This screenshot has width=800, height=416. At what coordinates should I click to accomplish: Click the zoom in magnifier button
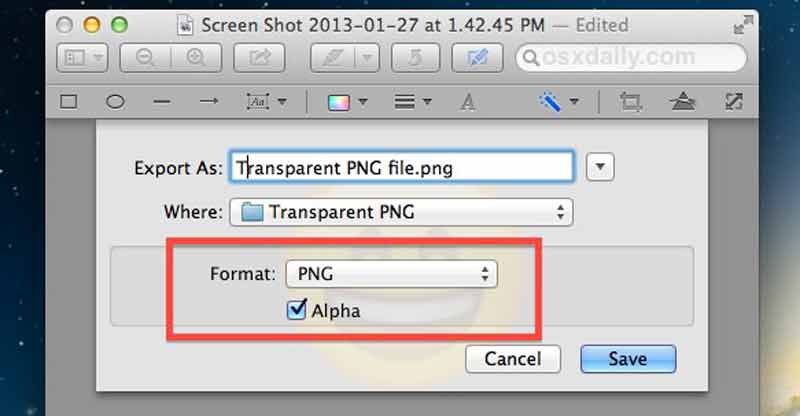click(195, 59)
